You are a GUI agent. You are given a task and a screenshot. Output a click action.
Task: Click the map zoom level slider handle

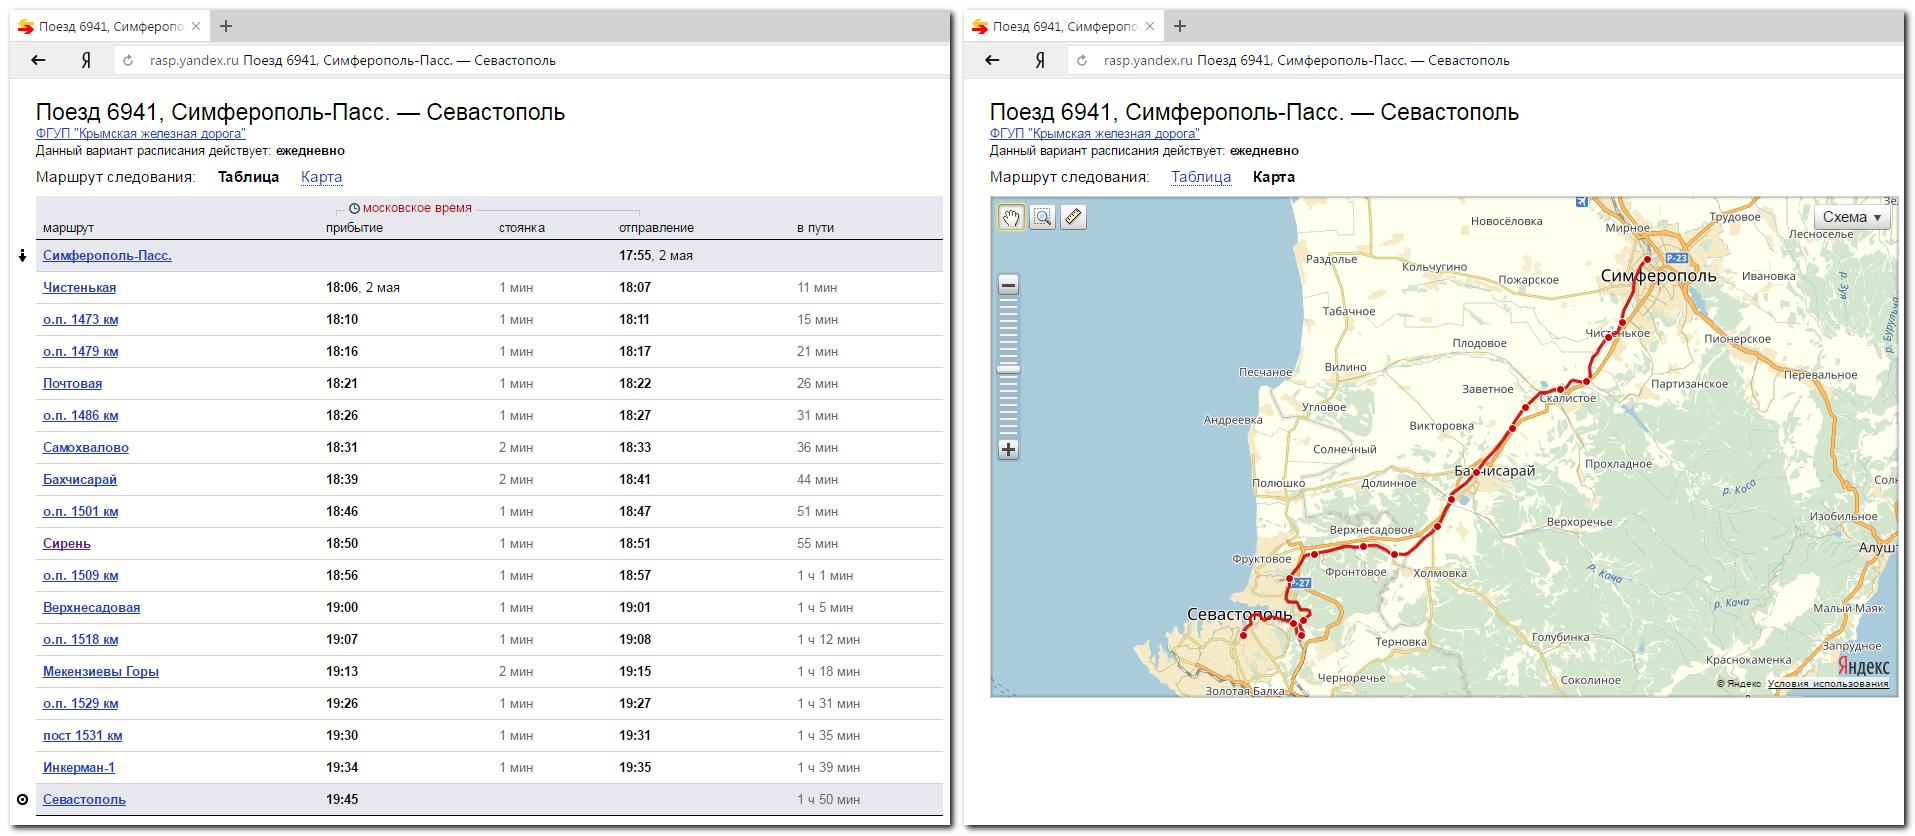click(1008, 369)
